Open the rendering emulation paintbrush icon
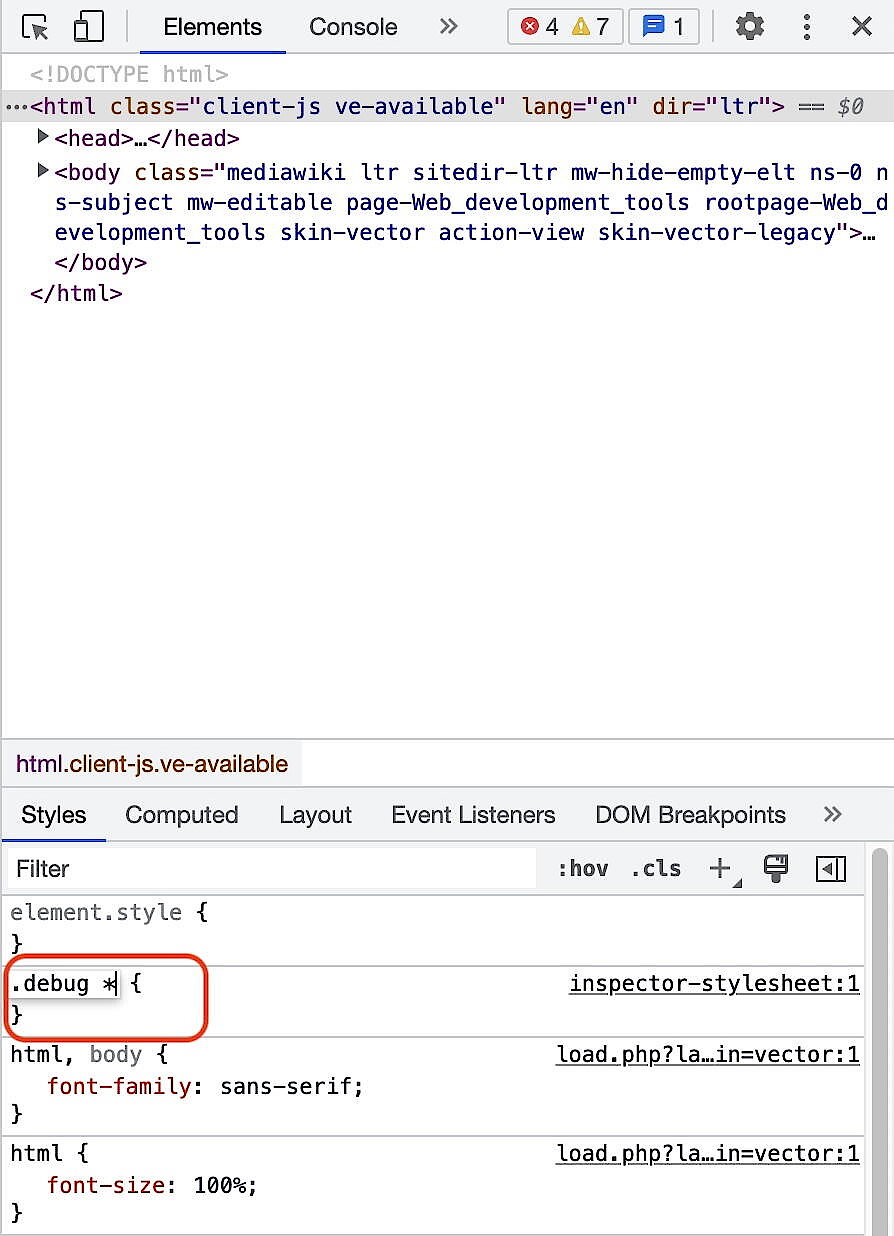This screenshot has width=894, height=1236. (x=776, y=868)
